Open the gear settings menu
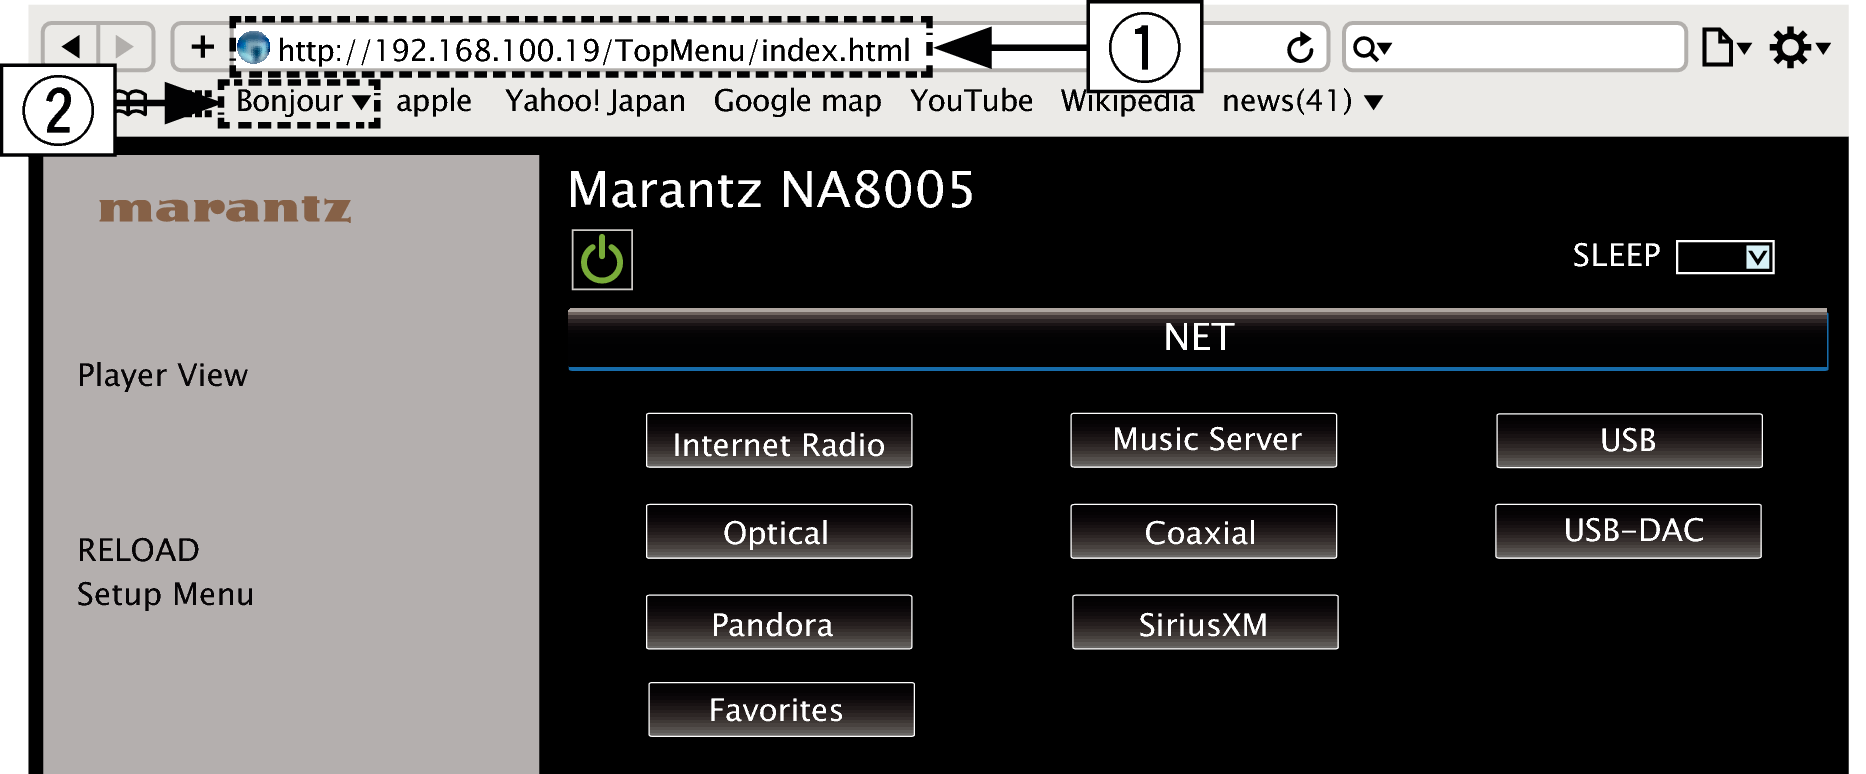 coord(1799,47)
